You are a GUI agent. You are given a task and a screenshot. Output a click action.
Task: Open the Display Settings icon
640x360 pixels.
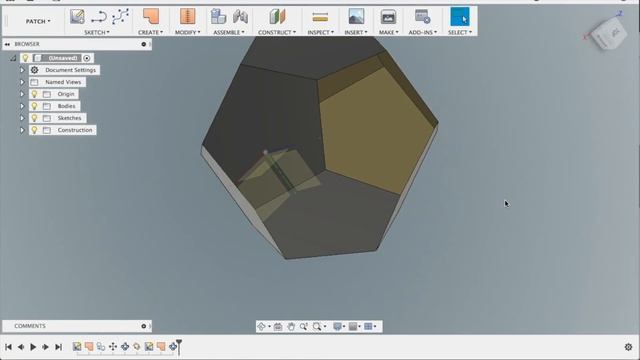337,326
